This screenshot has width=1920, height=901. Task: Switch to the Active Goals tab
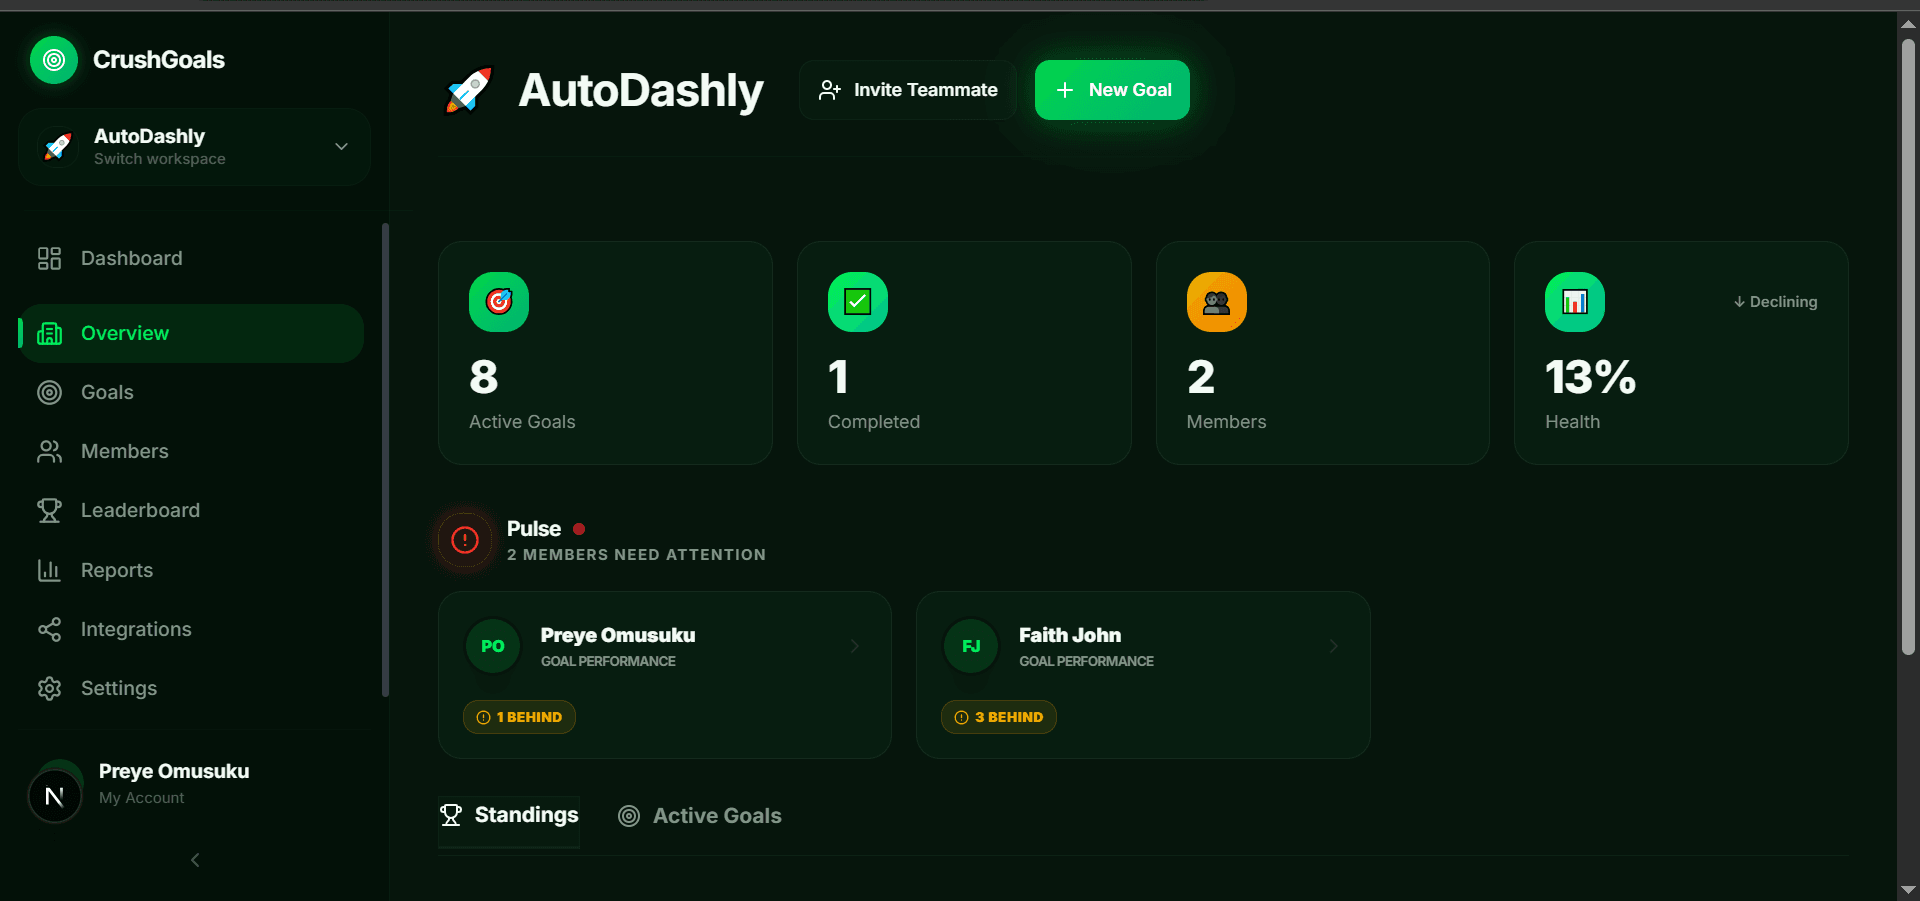pyautogui.click(x=699, y=815)
